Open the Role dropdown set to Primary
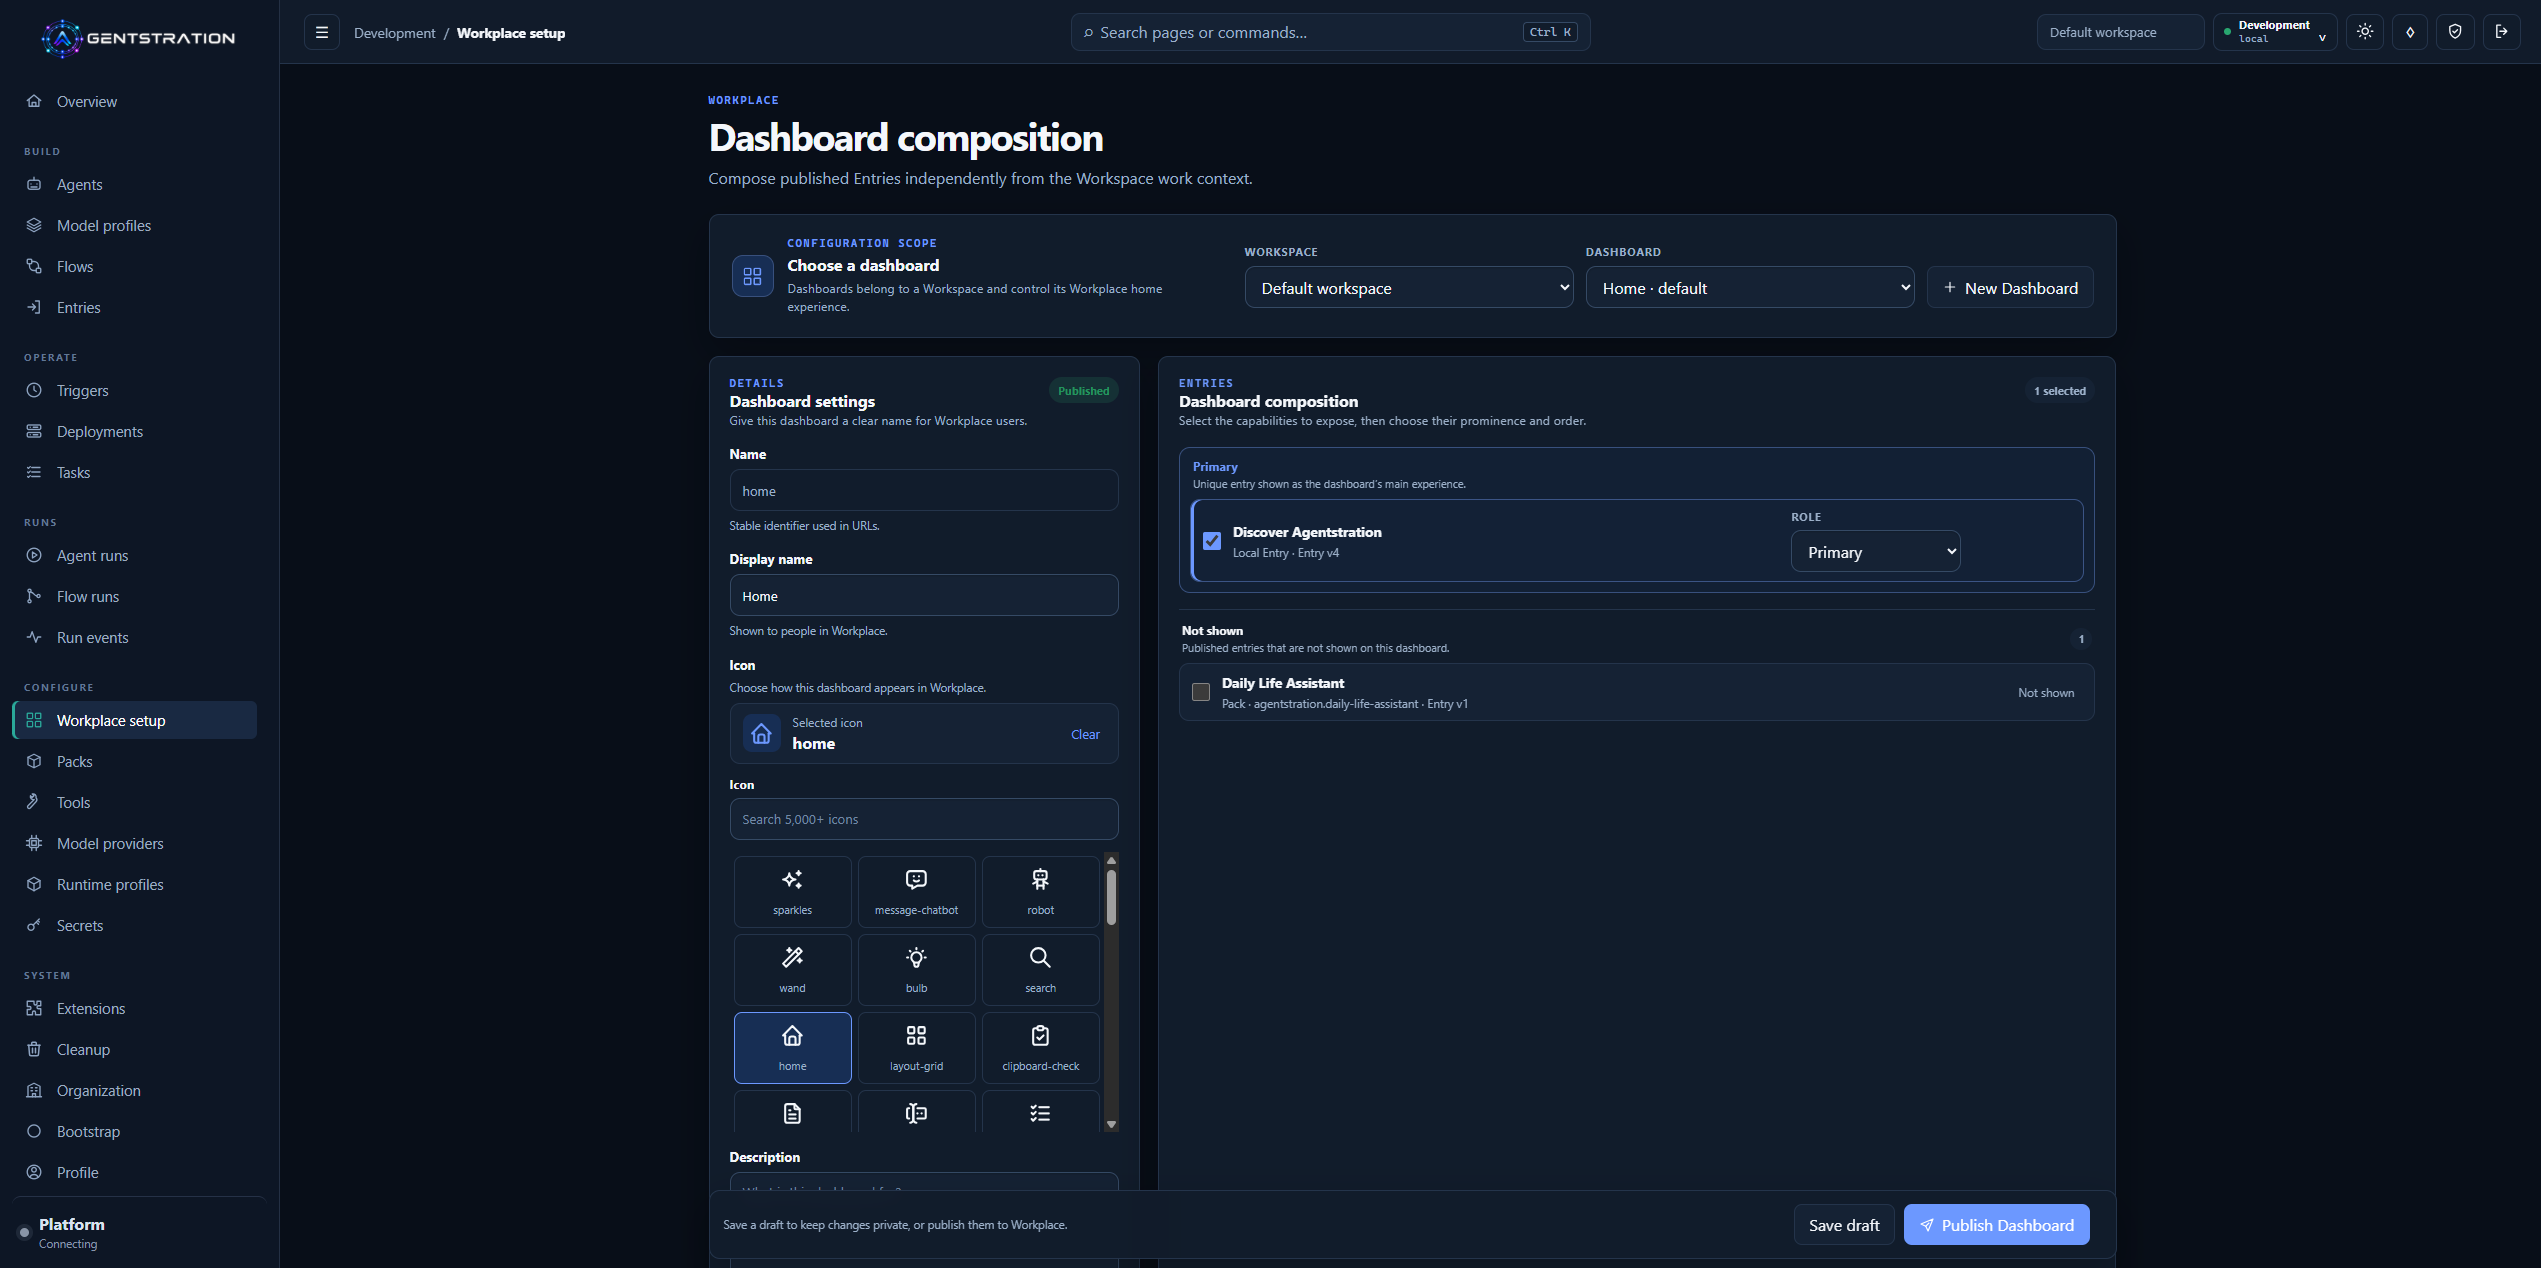The width and height of the screenshot is (2541, 1268). (1875, 552)
